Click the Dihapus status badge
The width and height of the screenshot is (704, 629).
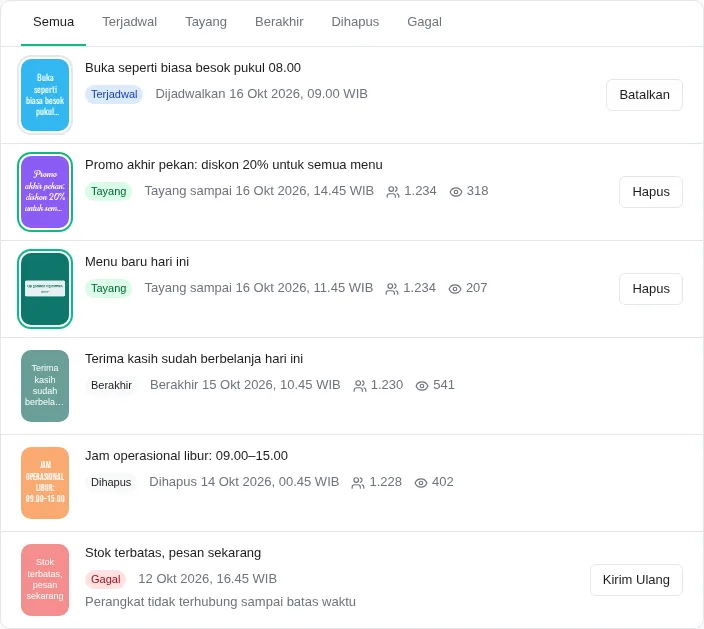point(111,482)
